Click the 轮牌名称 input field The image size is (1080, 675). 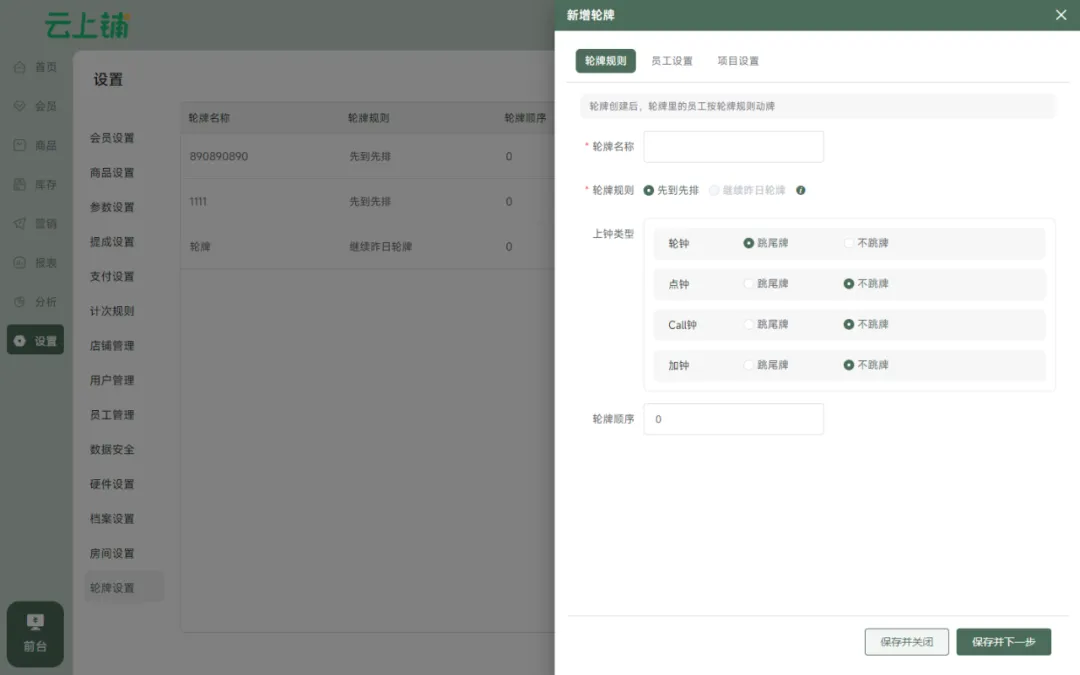click(733, 147)
